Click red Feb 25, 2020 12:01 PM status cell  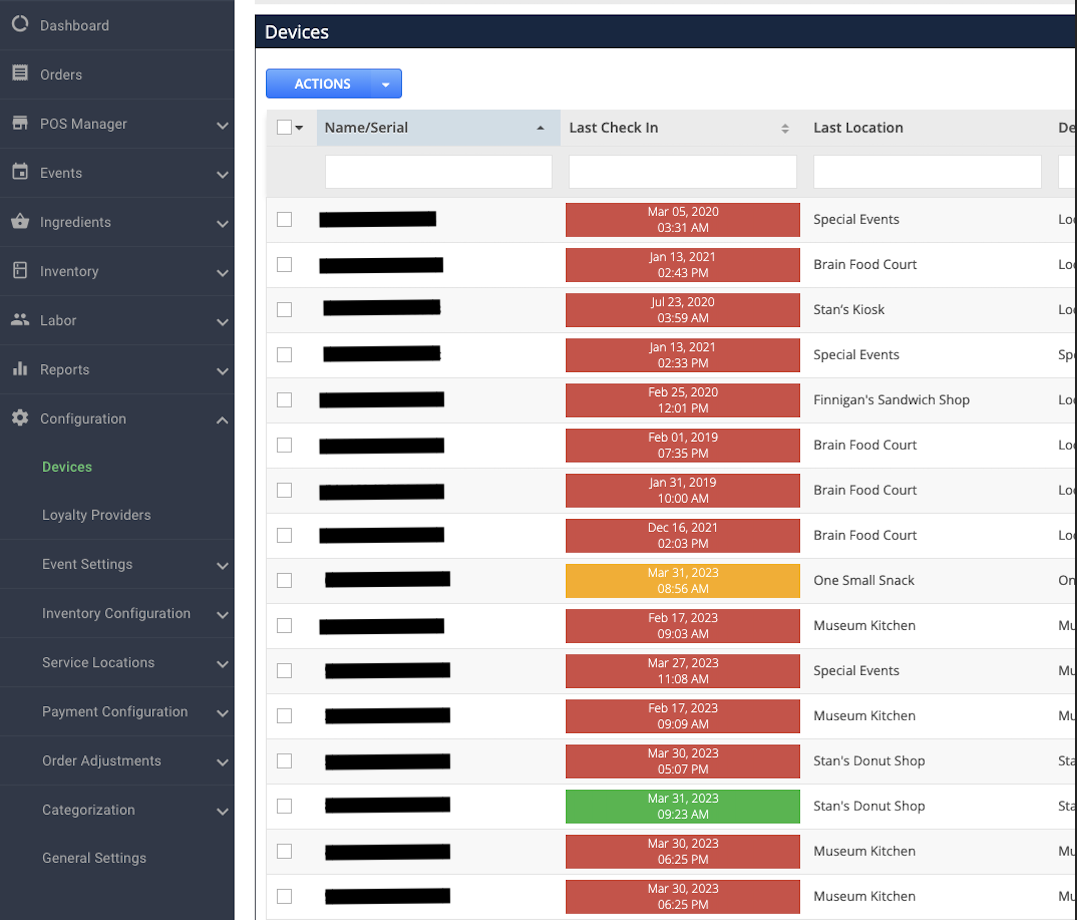point(683,400)
